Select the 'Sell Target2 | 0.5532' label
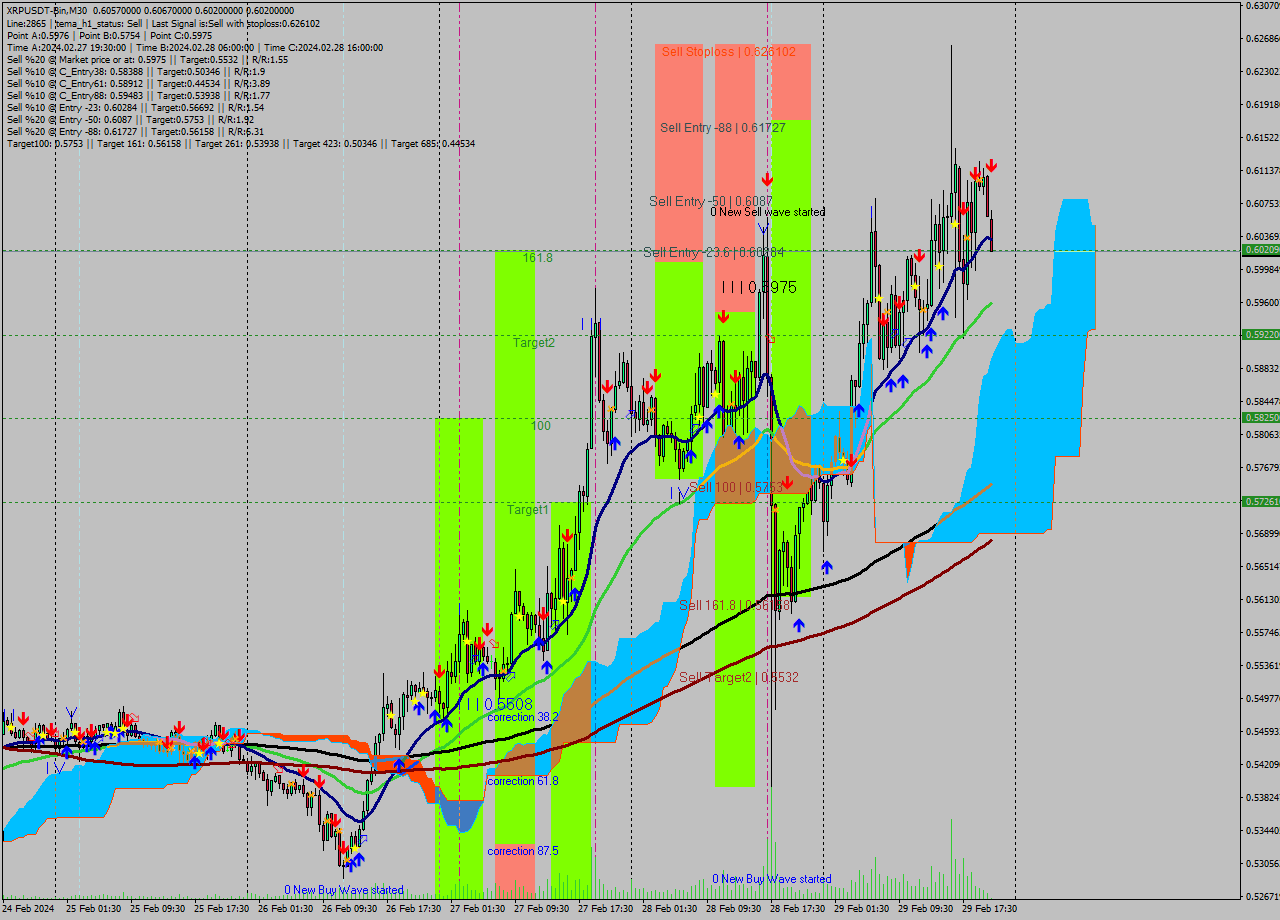This screenshot has height=920, width=1280. tap(738, 677)
